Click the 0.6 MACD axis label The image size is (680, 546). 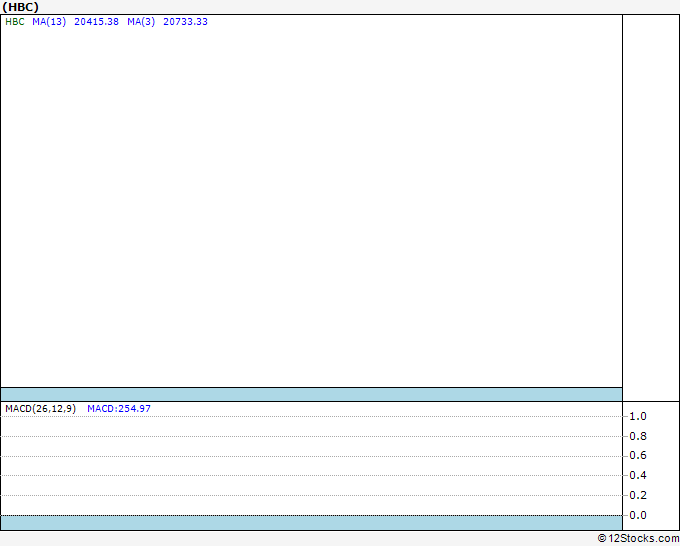(638, 455)
